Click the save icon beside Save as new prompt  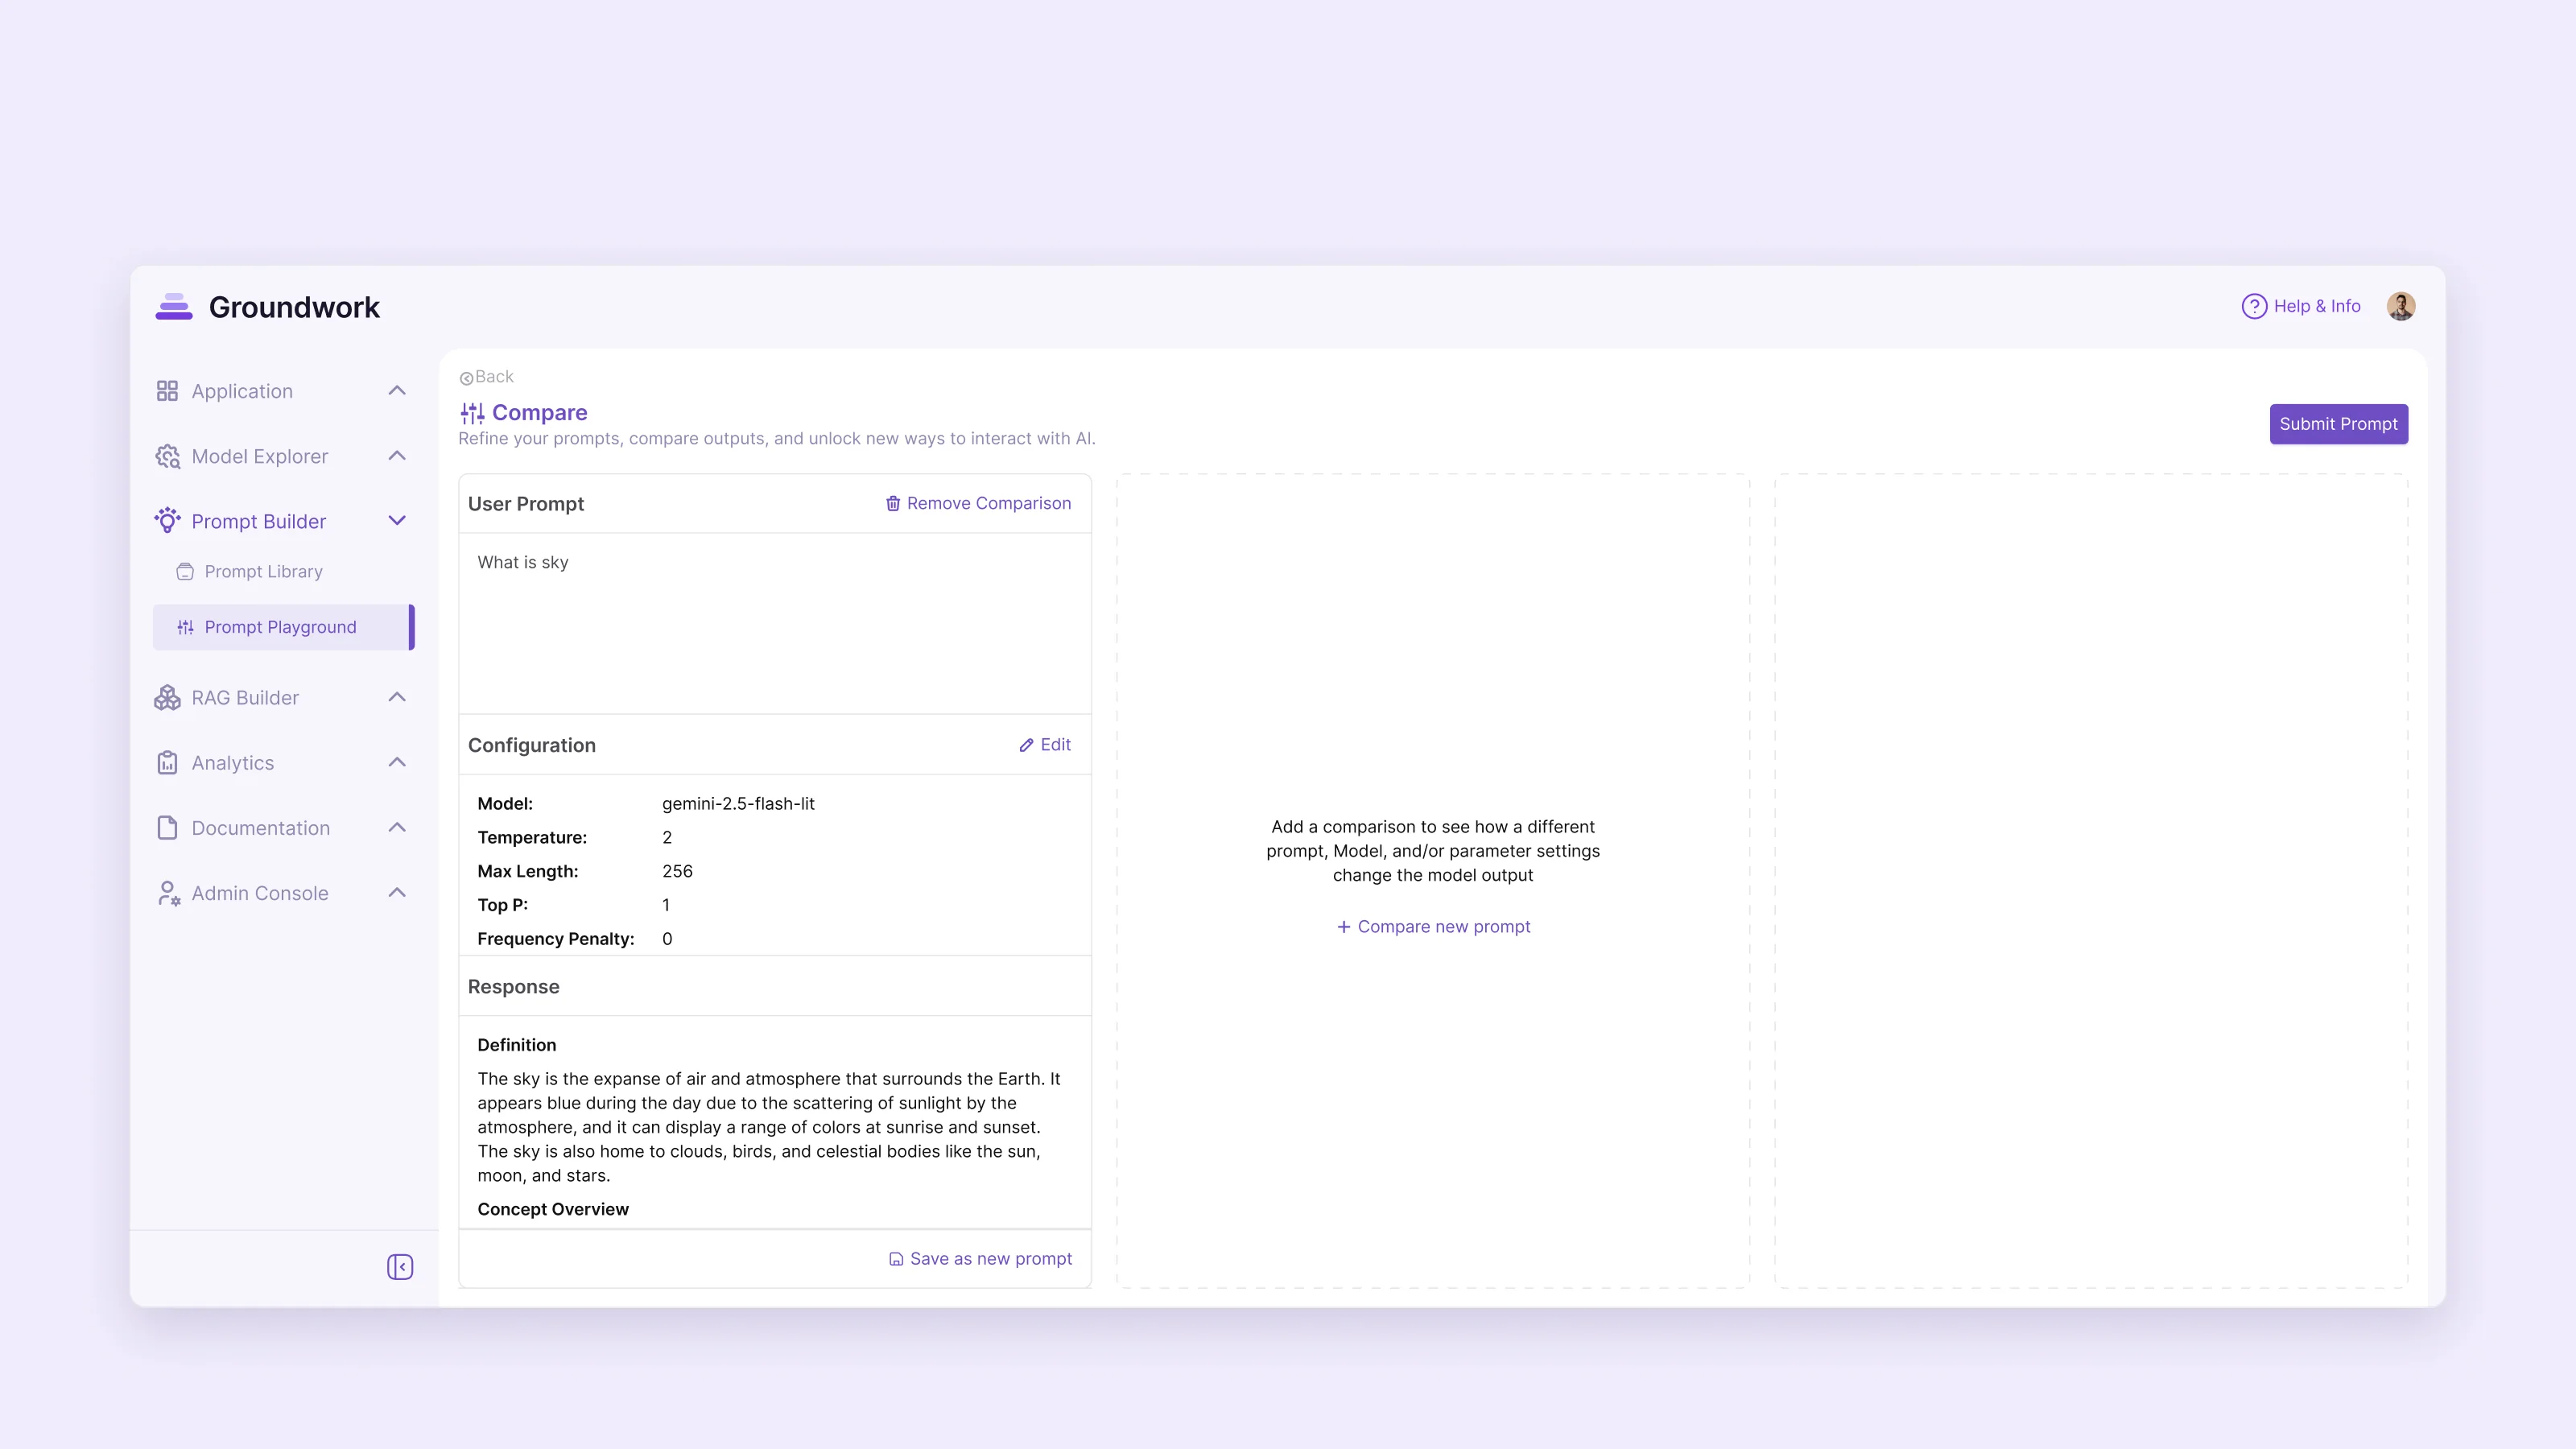[x=896, y=1259]
